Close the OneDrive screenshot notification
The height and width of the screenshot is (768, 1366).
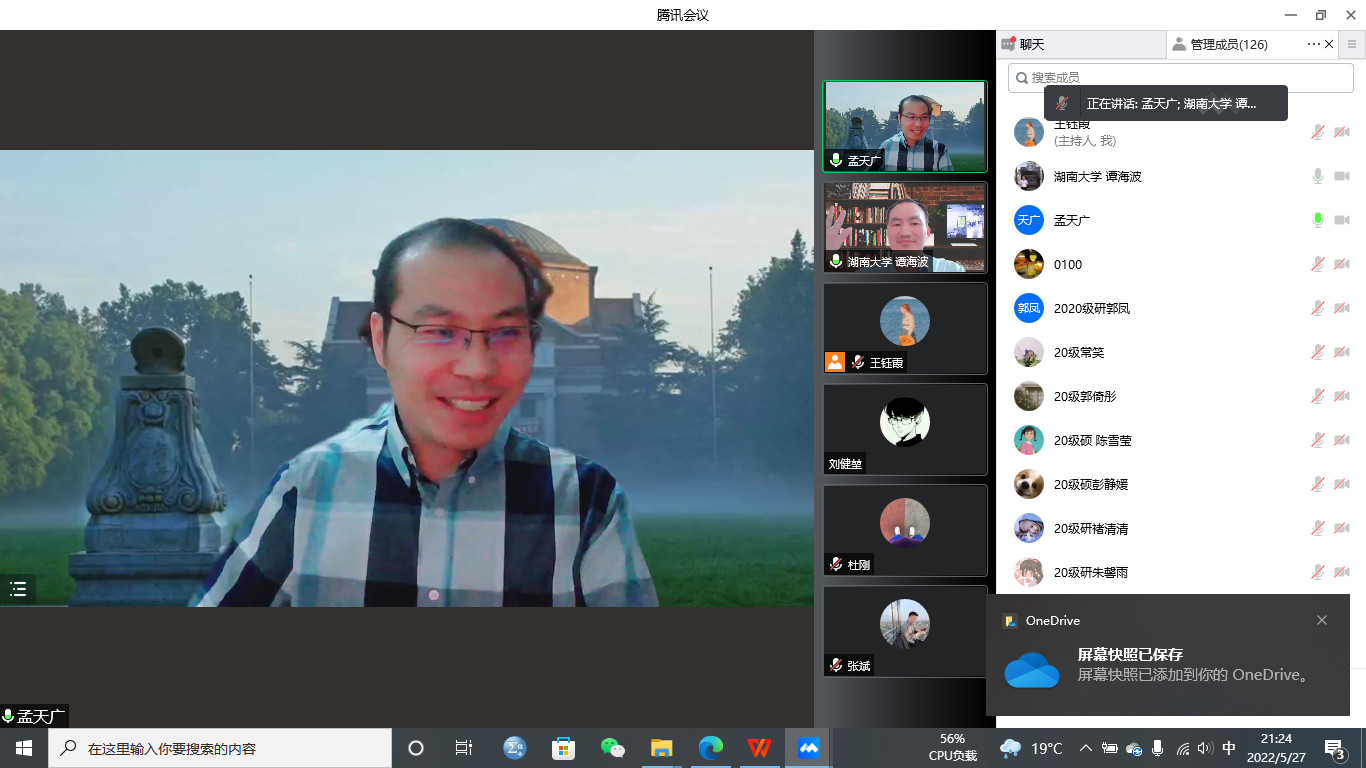click(x=1322, y=620)
